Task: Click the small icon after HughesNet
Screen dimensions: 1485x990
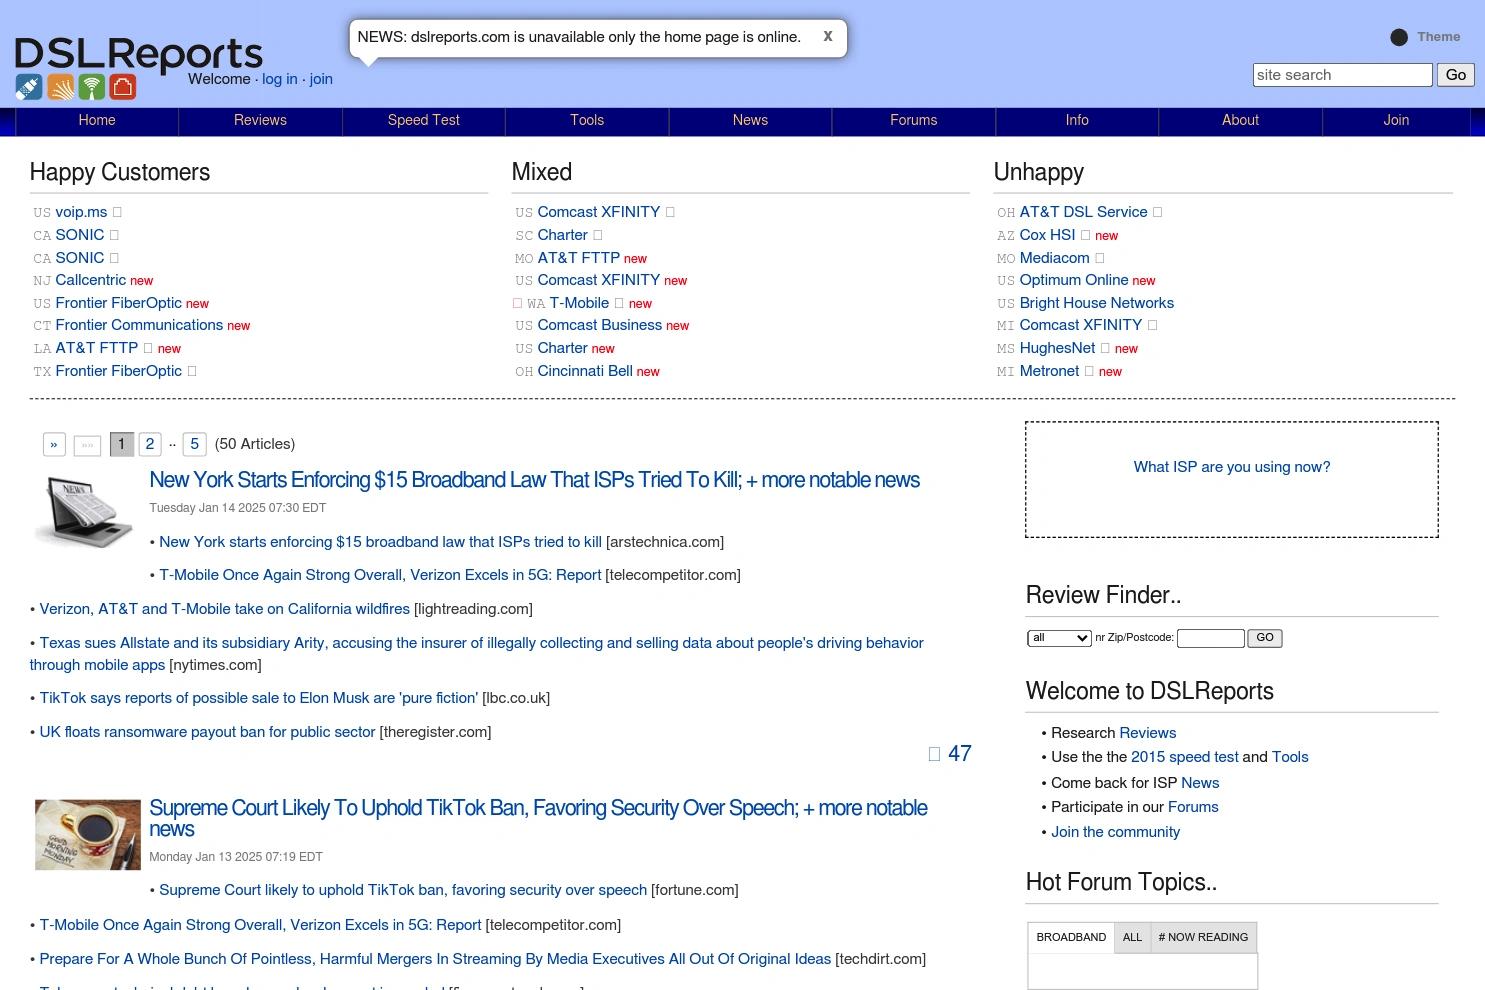Action: [1105, 348]
